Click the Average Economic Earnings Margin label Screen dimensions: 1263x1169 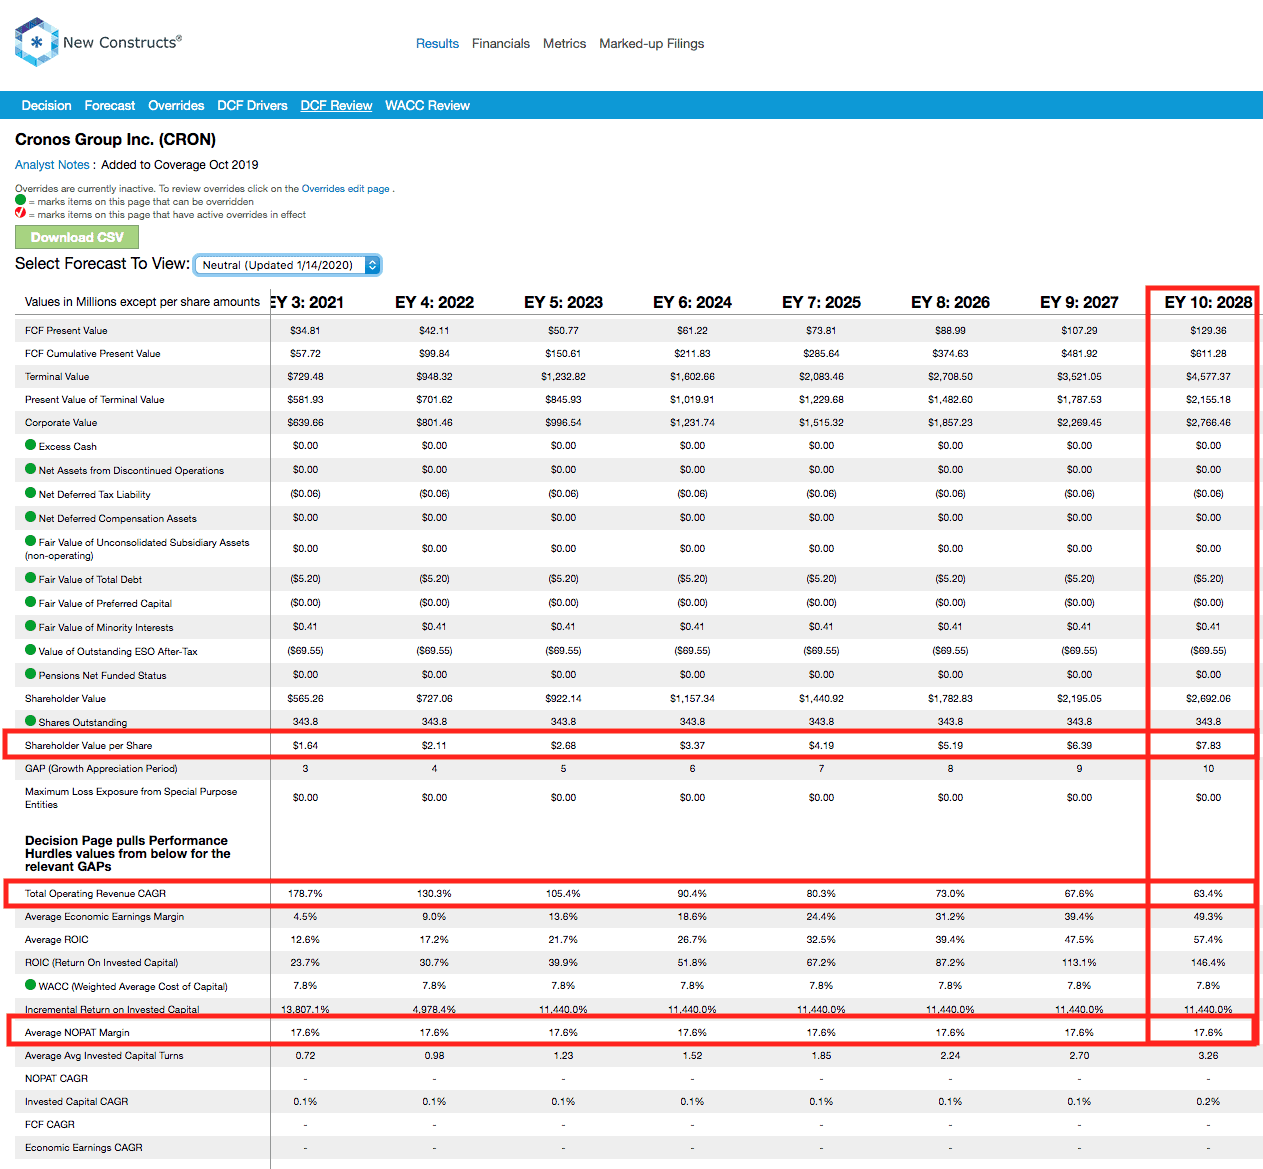pos(104,916)
